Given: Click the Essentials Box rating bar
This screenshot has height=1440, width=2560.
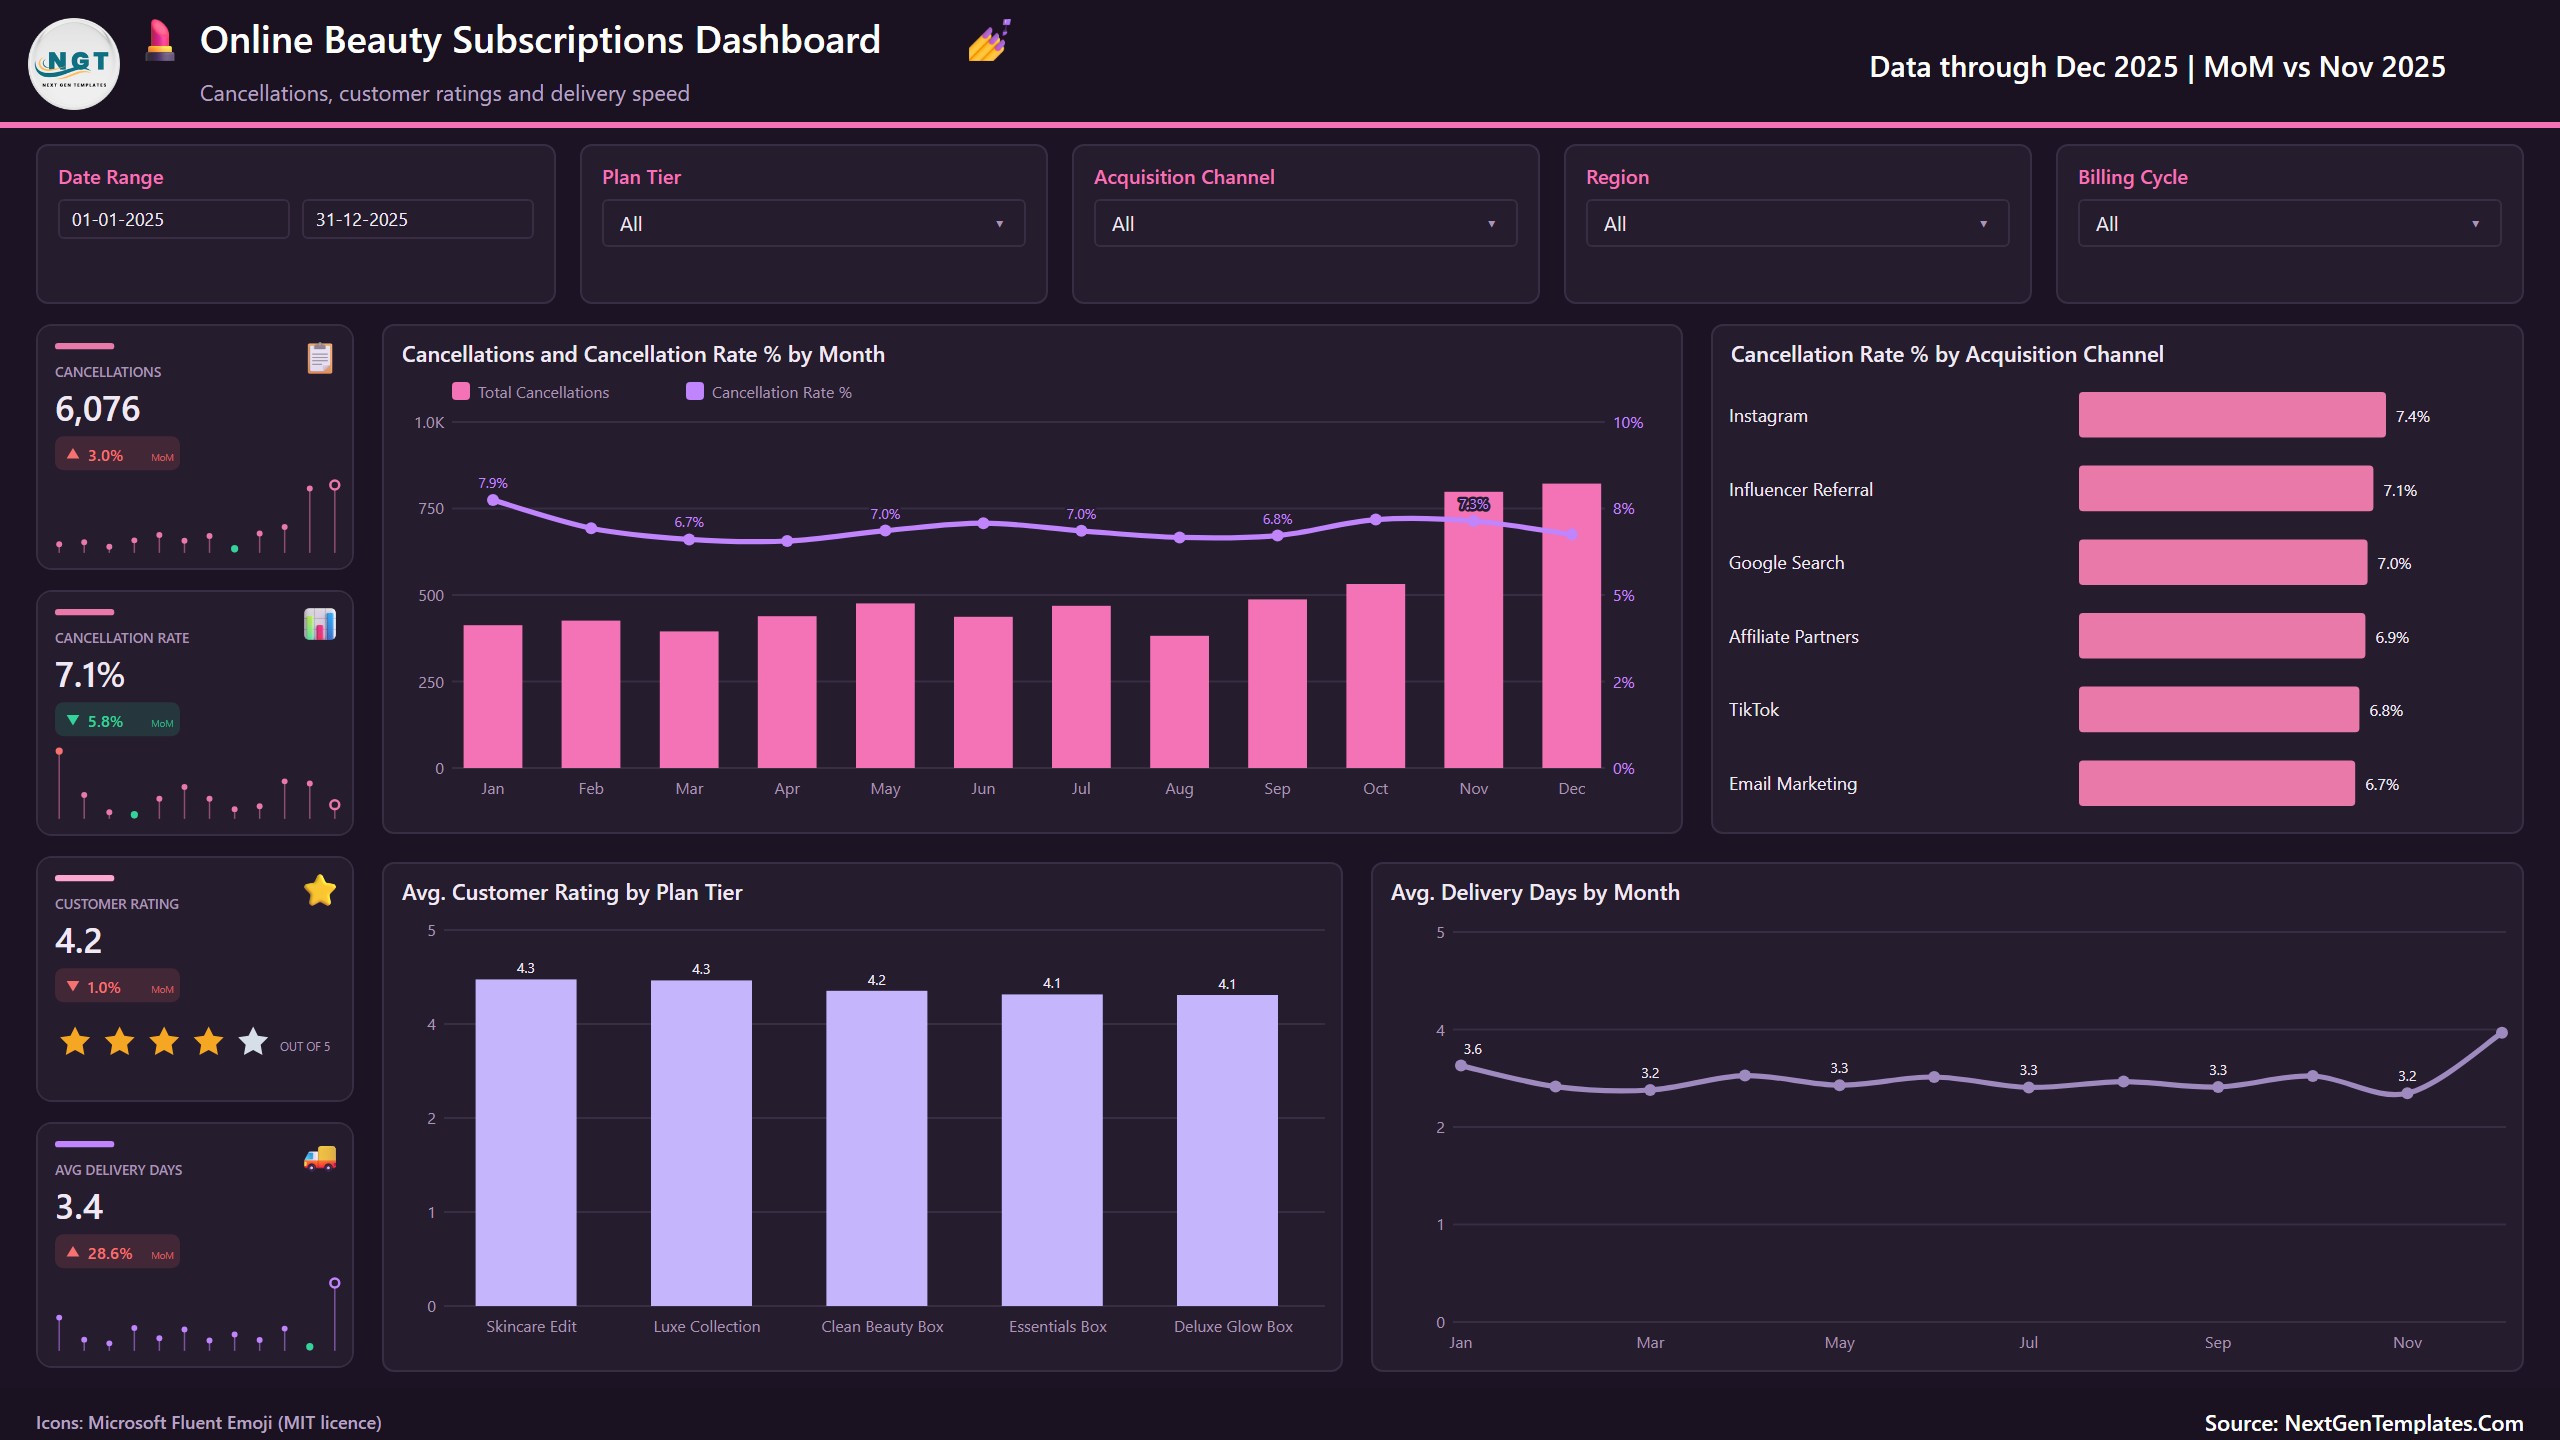Looking at the screenshot, I should pos(1052,1150).
